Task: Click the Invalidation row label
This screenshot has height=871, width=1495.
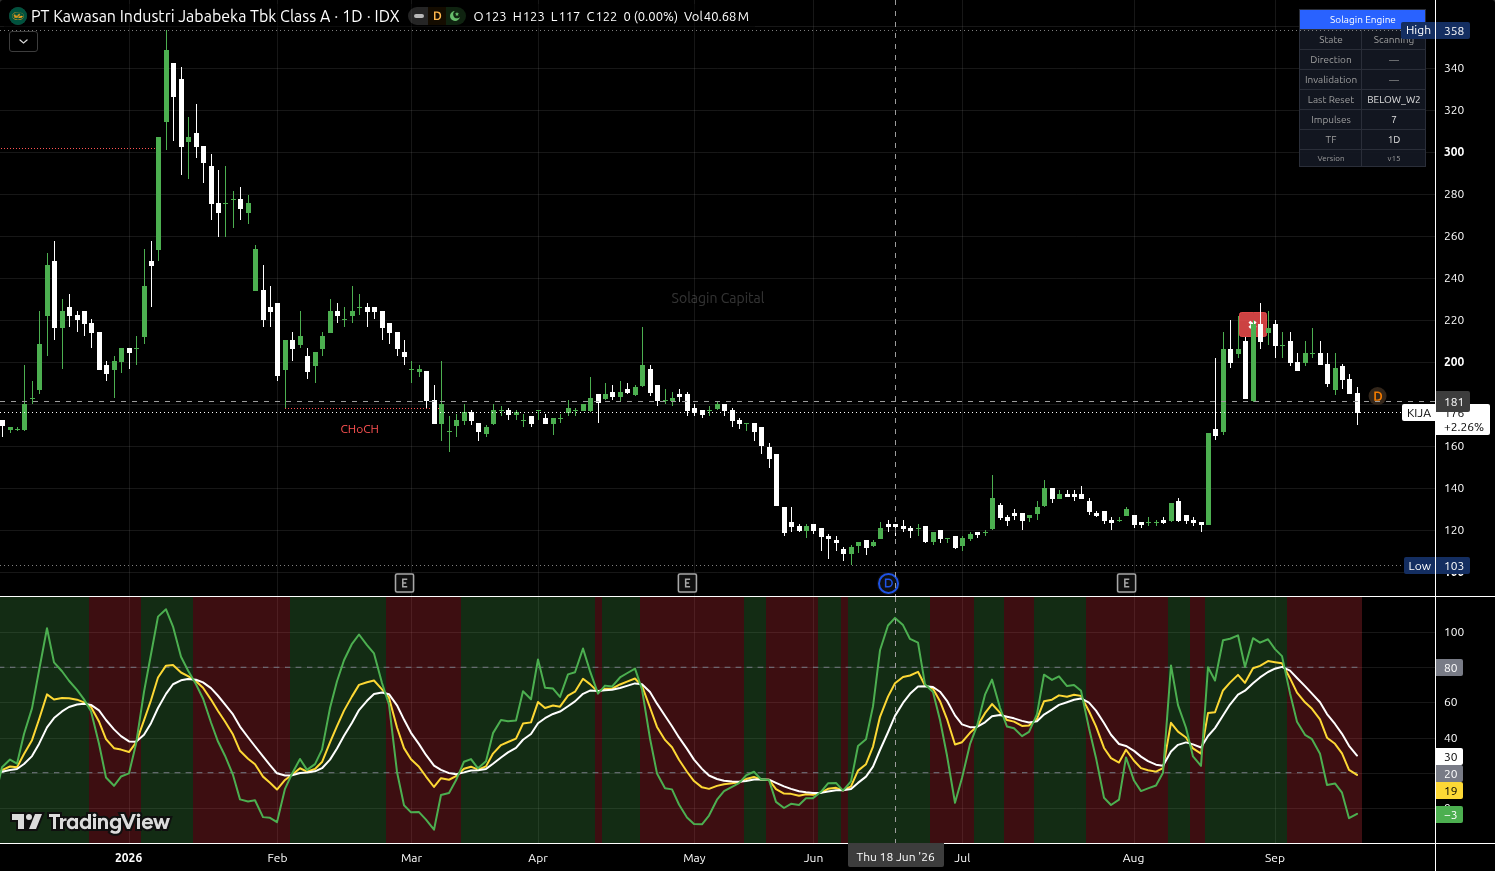Action: click(1331, 80)
